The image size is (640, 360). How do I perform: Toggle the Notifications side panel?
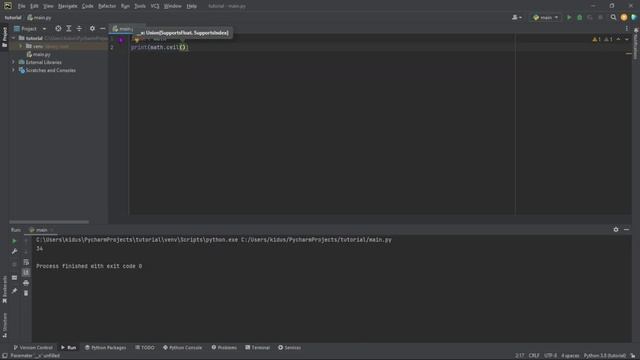636,44
